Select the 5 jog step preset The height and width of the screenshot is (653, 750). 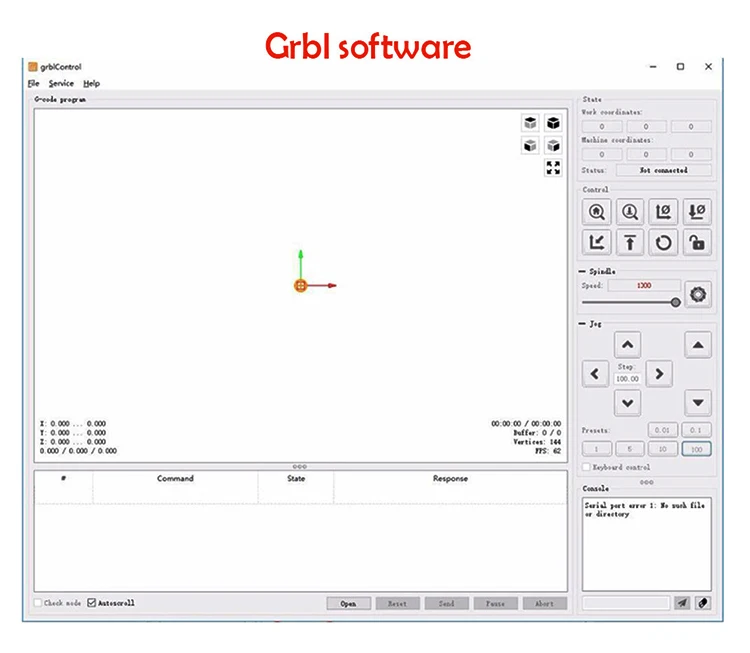coord(629,449)
